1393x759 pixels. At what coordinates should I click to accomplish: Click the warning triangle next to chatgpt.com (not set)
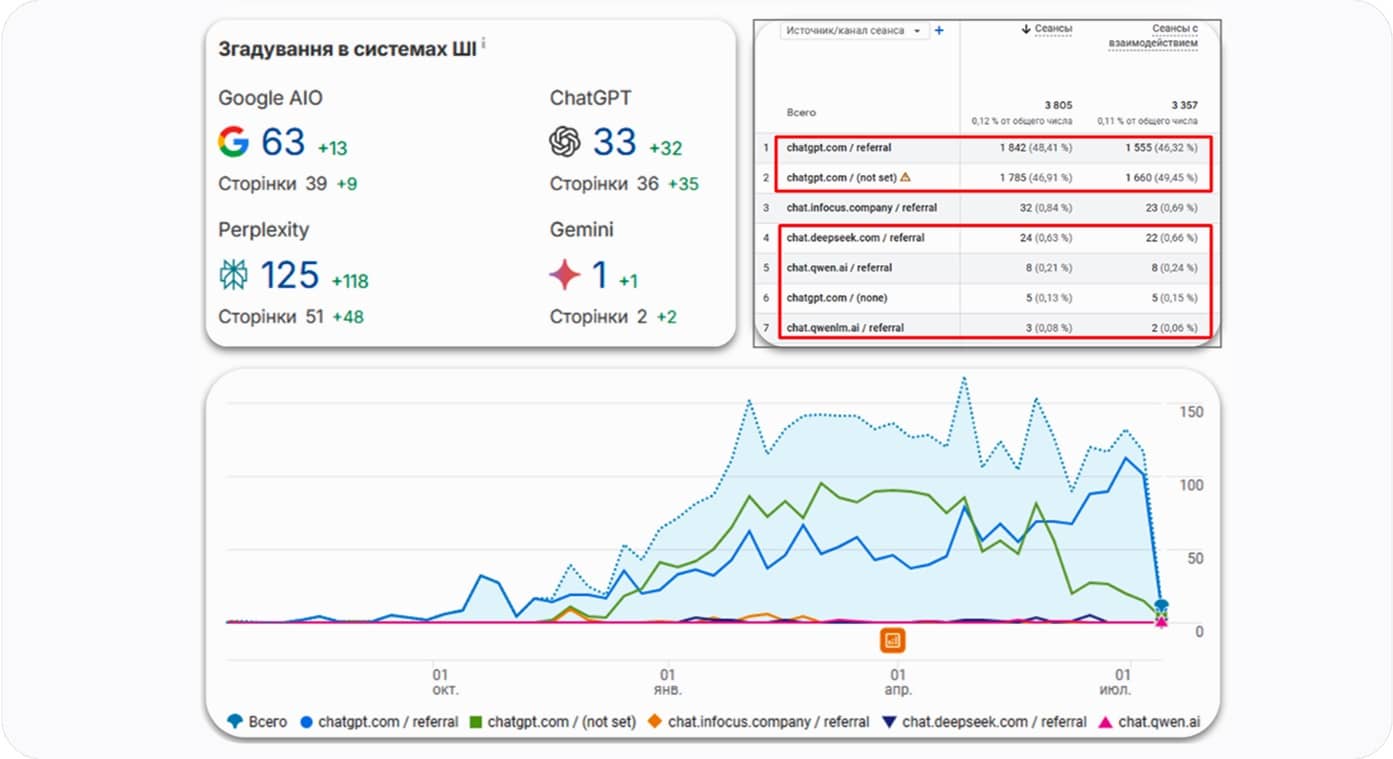click(905, 177)
